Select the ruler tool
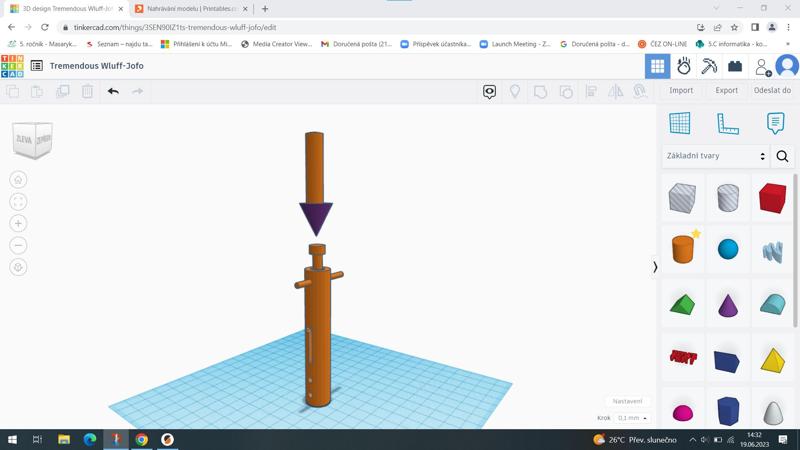This screenshot has height=450, width=800. coord(728,123)
